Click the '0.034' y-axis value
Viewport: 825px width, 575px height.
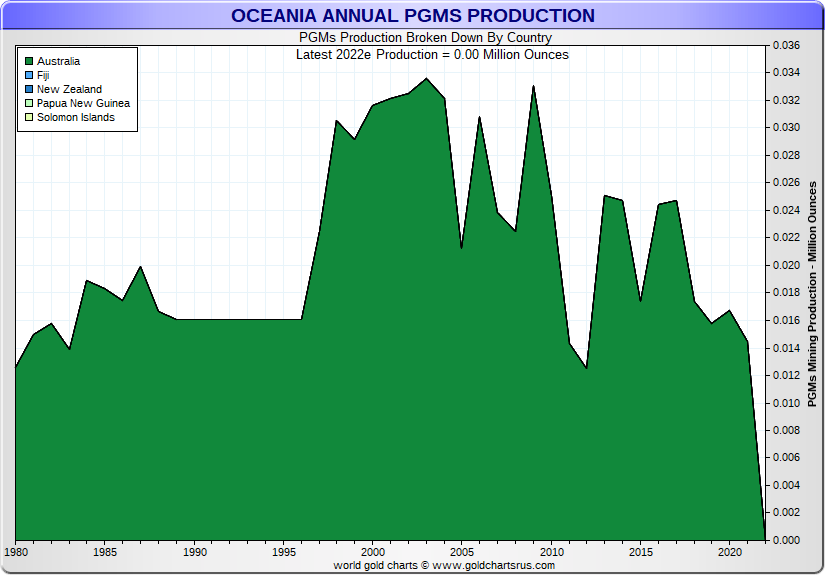[x=786, y=73]
